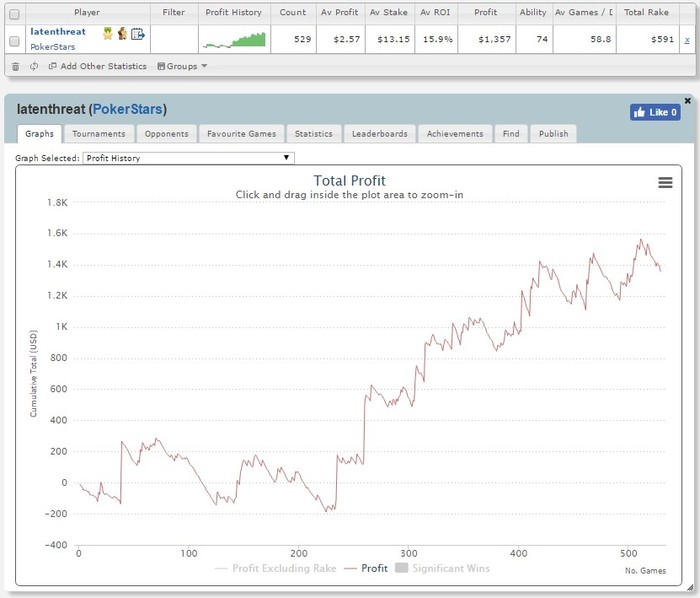Tick the checkbox for latenthreat row

point(14,41)
